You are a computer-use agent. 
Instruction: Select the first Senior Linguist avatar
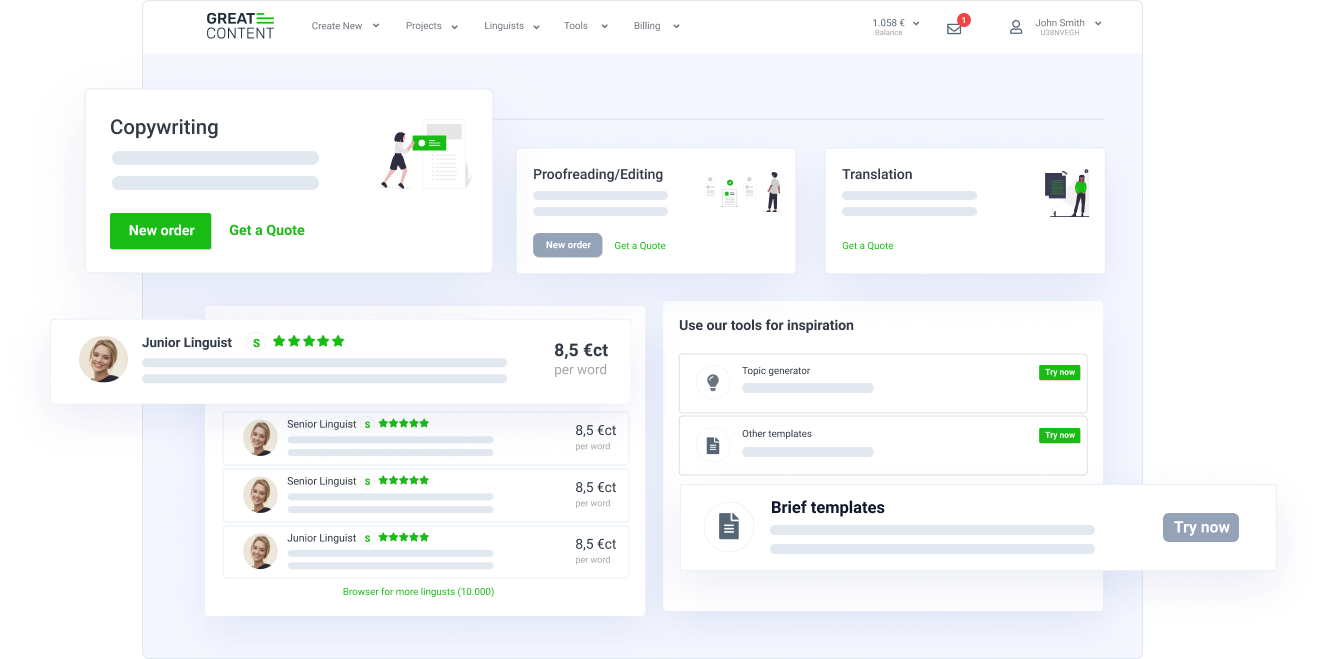click(260, 437)
